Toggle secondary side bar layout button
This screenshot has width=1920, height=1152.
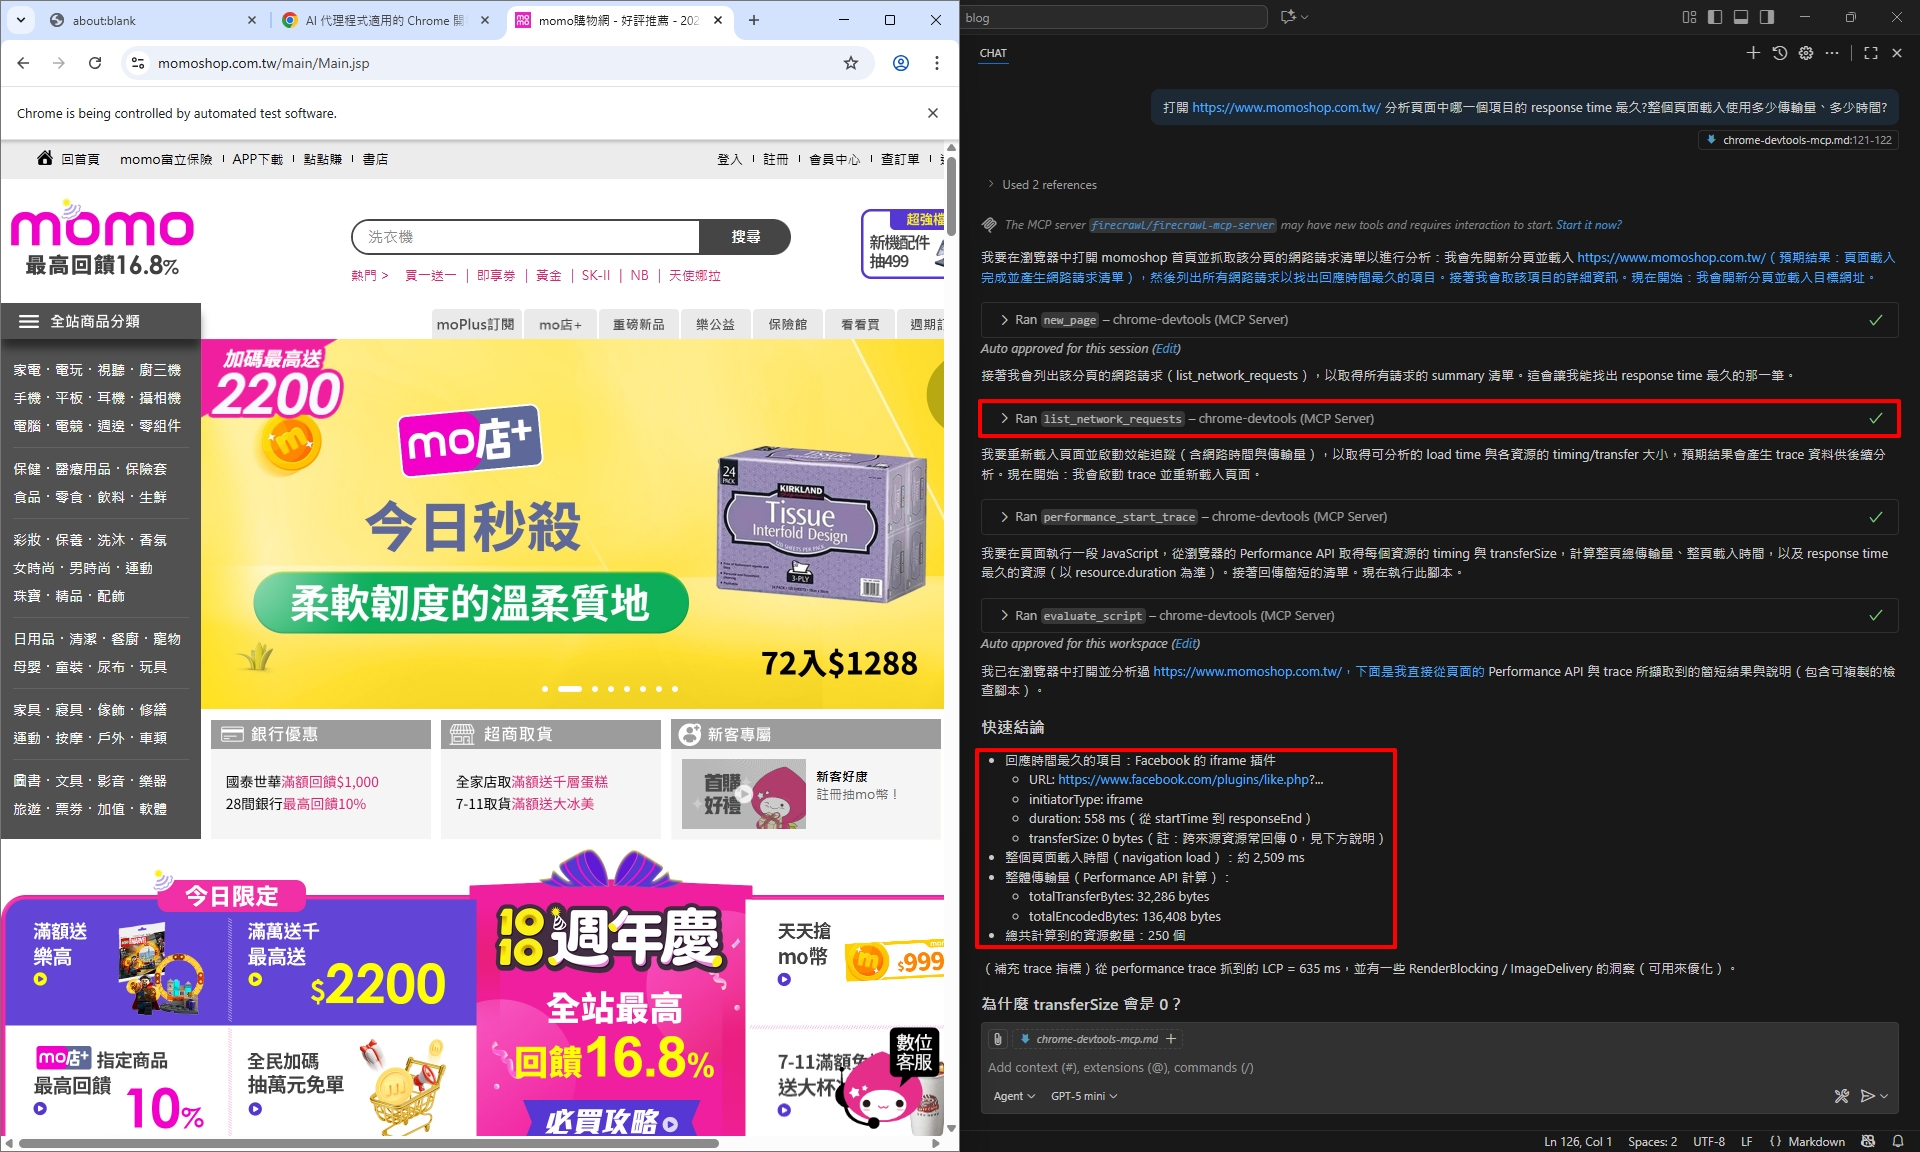[1767, 17]
